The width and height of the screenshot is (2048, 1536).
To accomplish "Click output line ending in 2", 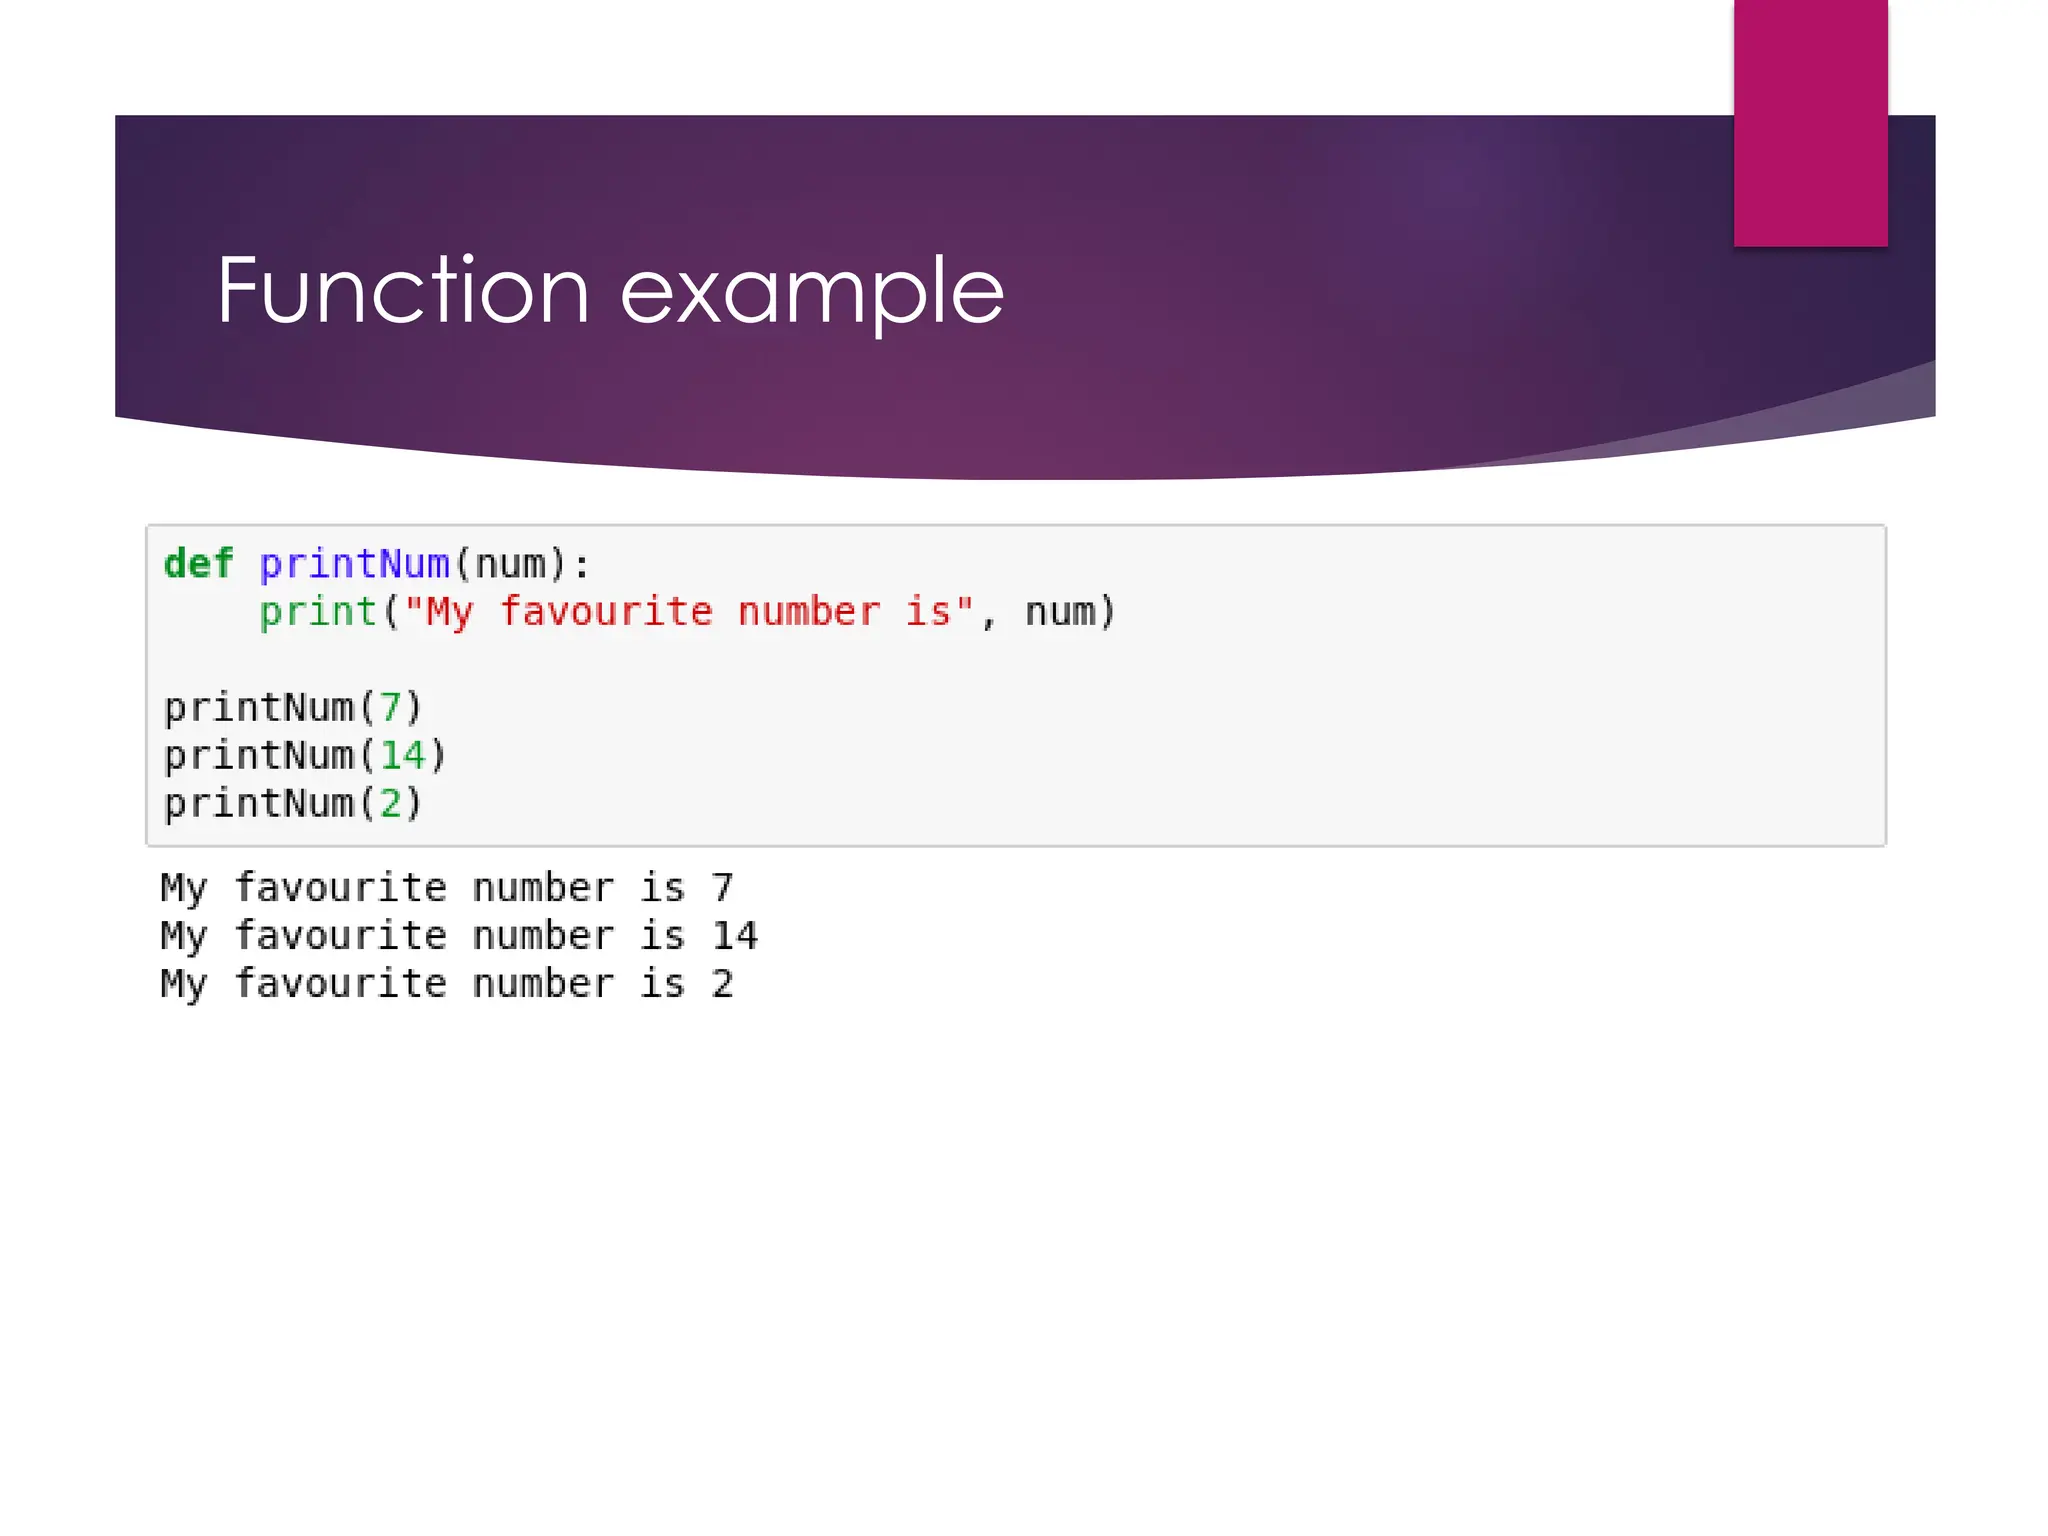I will pos(446,984).
